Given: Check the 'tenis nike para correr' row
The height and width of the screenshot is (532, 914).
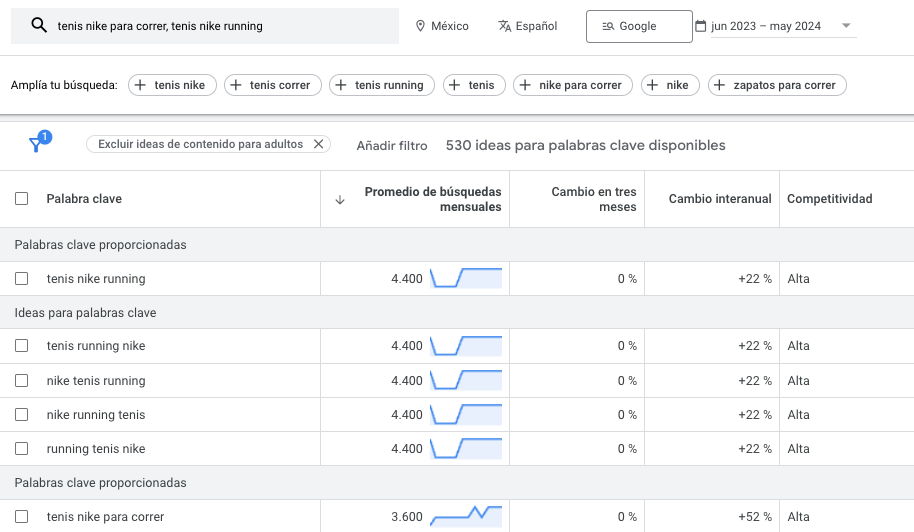Looking at the screenshot, I should coord(22,516).
